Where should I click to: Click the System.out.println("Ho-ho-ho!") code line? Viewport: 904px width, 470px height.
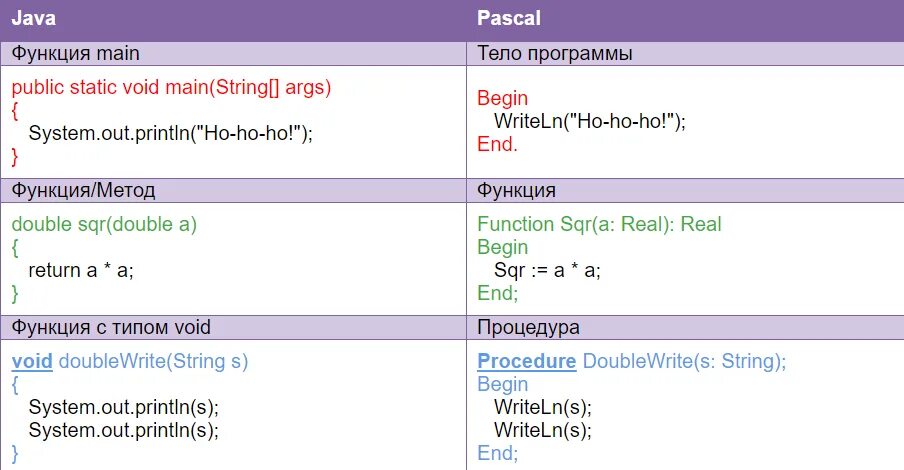tap(171, 132)
